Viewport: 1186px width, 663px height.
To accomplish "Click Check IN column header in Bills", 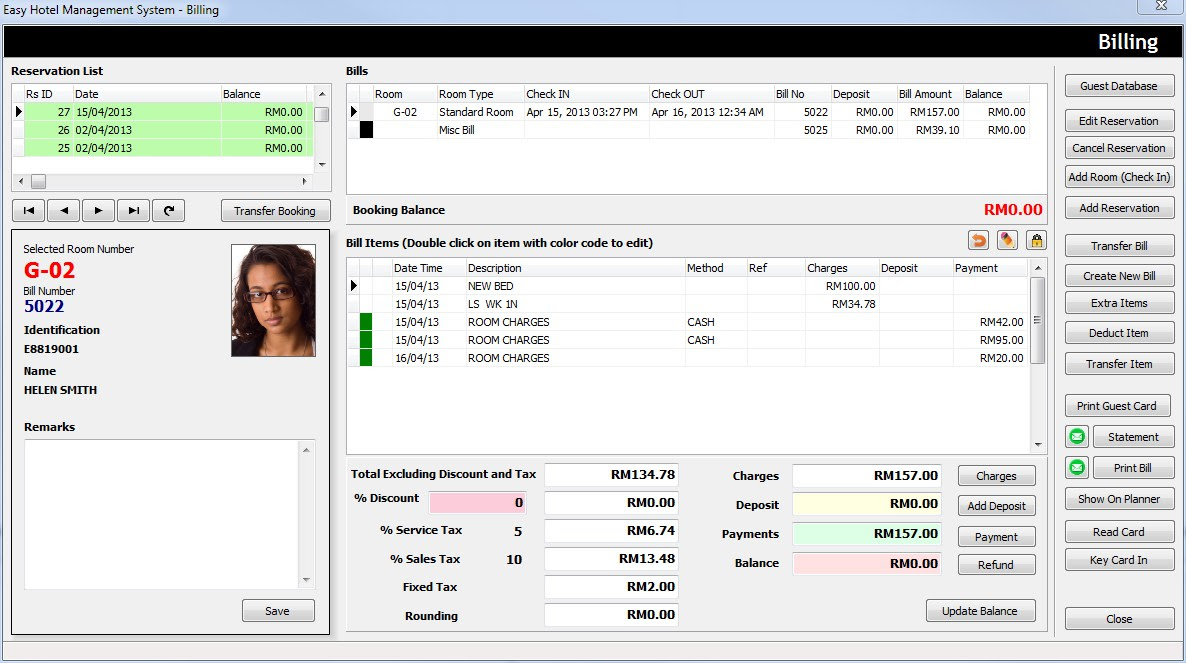I will [x=586, y=94].
